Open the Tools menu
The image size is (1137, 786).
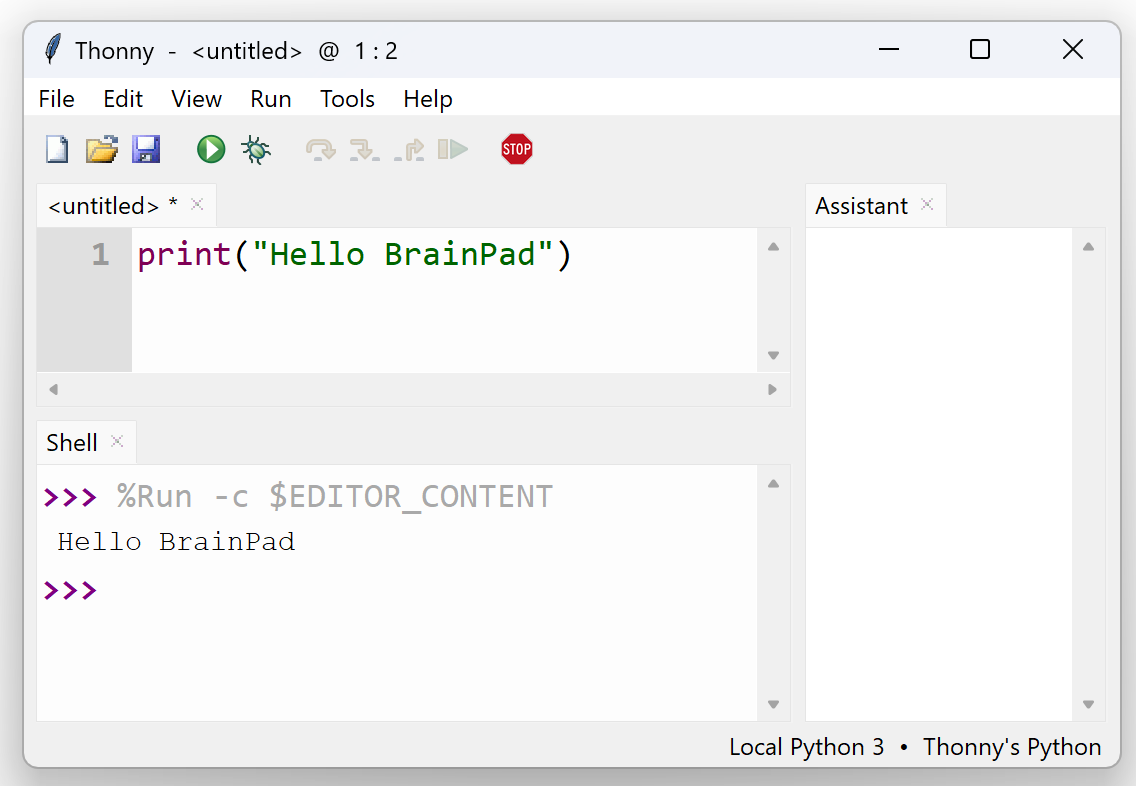(347, 99)
